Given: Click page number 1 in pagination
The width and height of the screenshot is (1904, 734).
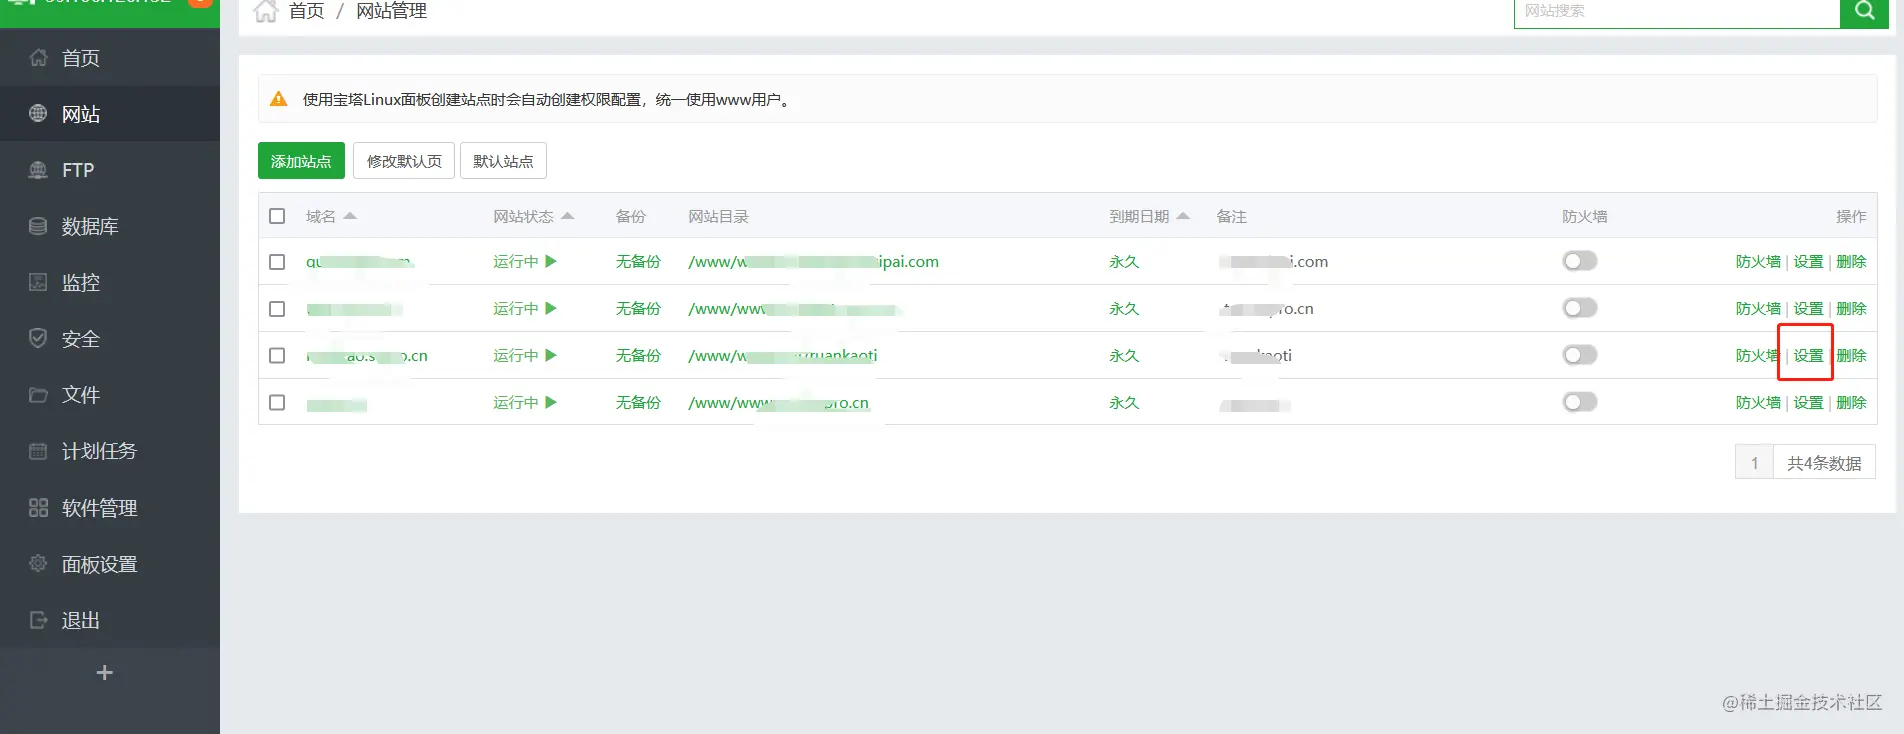Looking at the screenshot, I should coord(1754,463).
